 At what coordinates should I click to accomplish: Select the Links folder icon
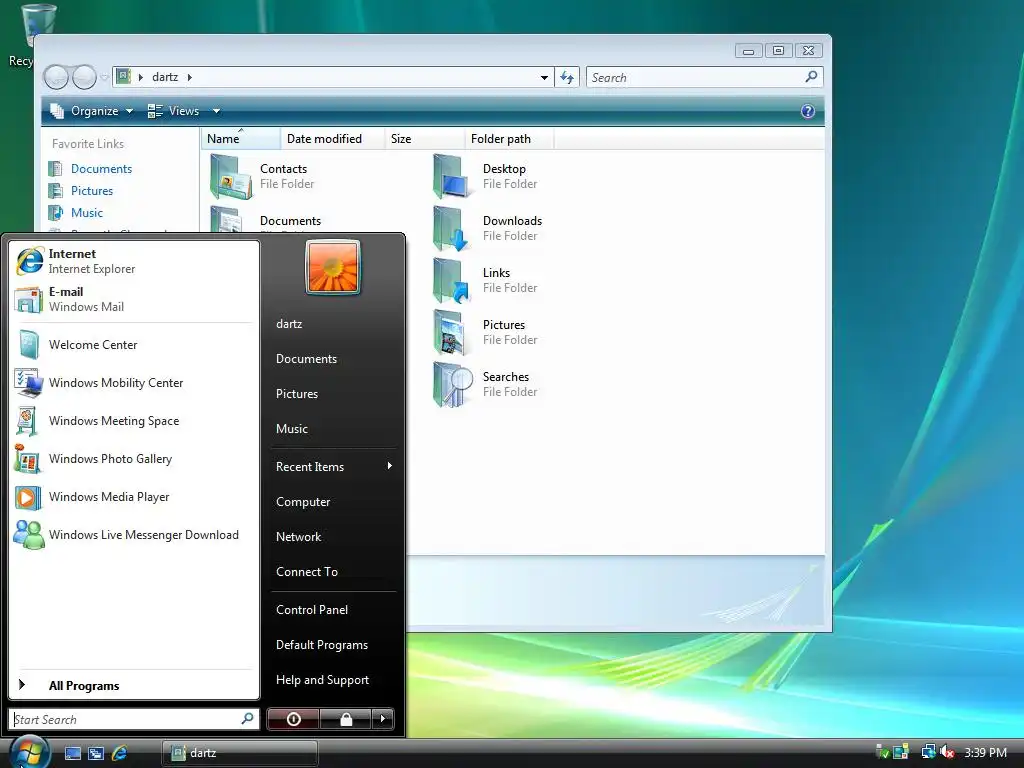click(x=451, y=281)
